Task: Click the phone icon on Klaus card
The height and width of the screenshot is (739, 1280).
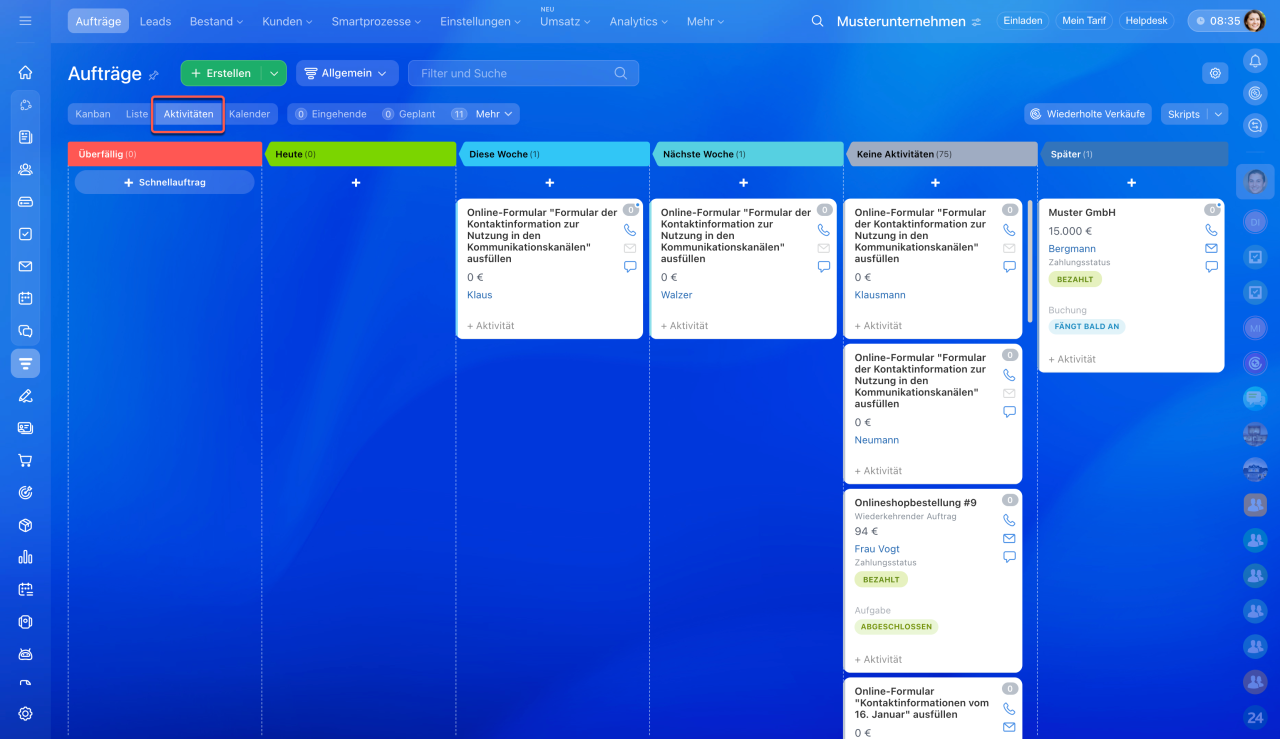Action: (630, 230)
